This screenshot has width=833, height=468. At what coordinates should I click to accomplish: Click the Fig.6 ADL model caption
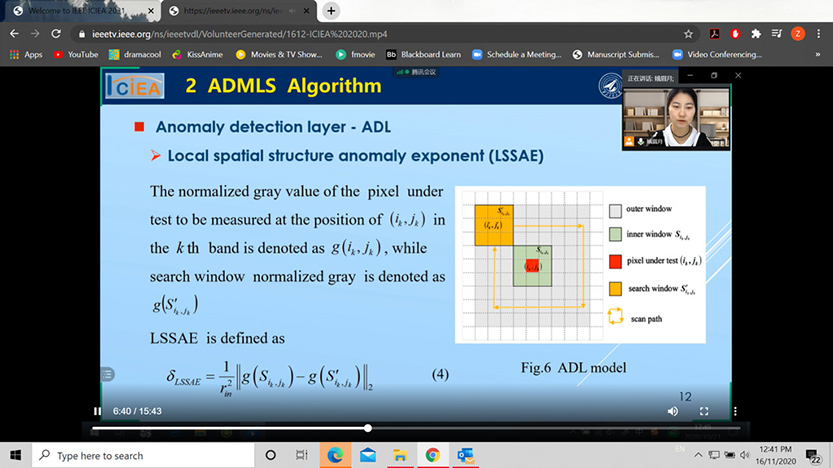coord(573,368)
